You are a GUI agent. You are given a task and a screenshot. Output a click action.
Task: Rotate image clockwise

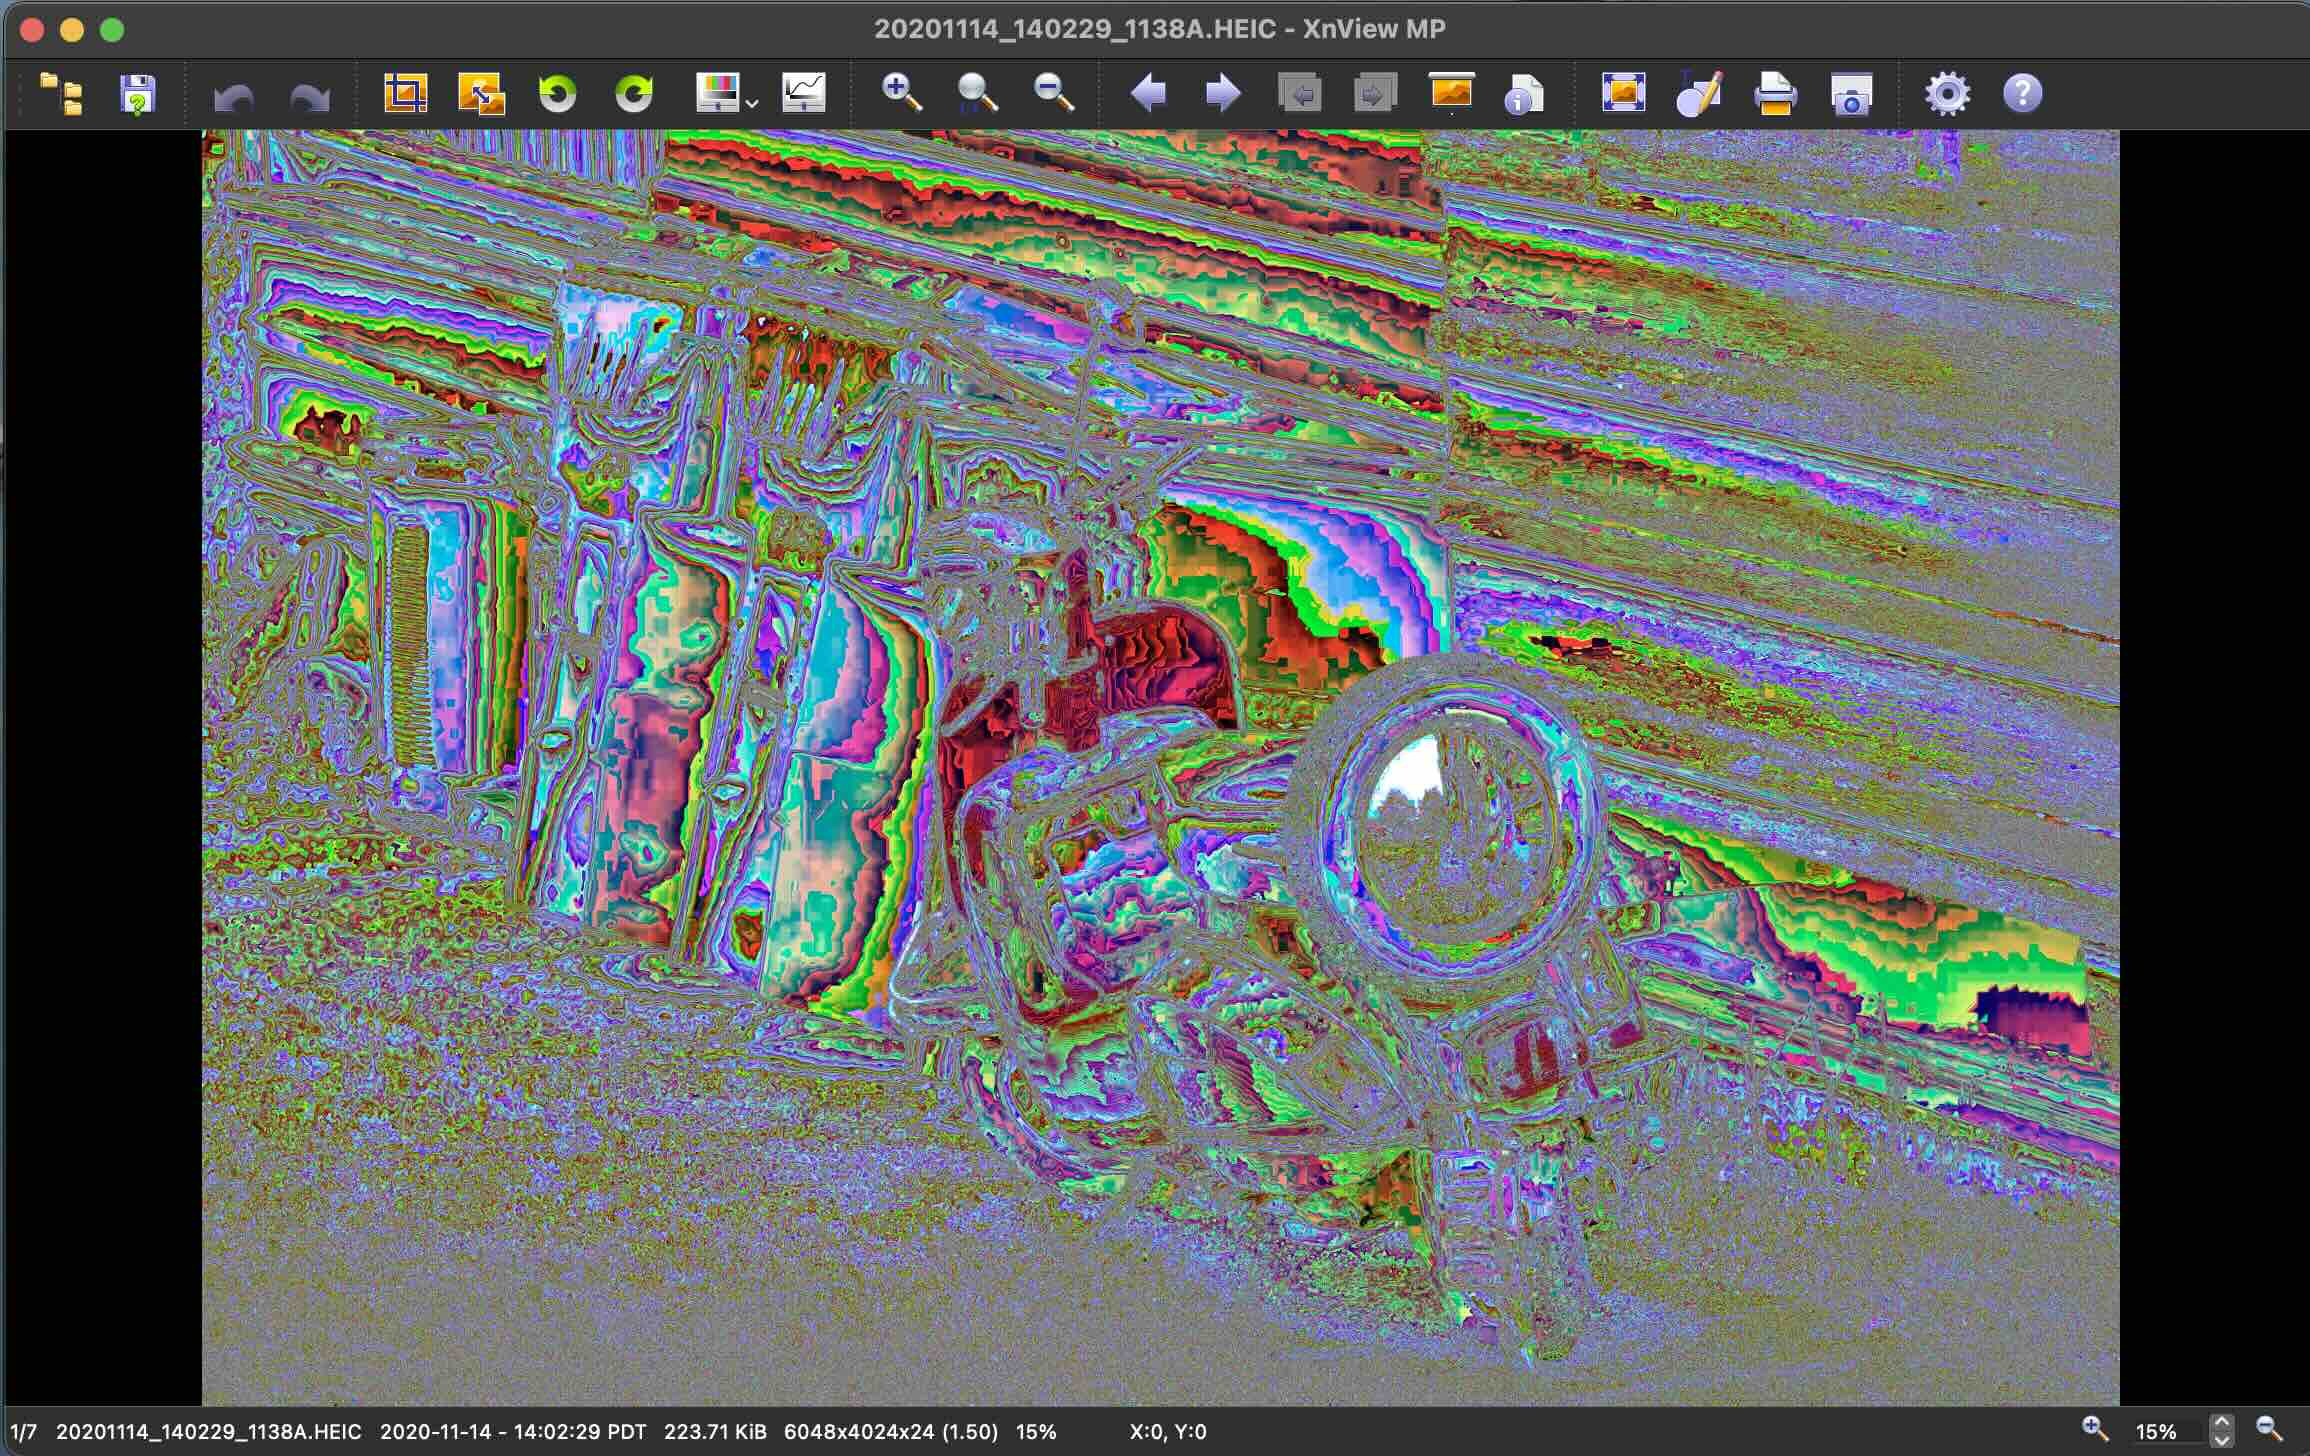[633, 94]
